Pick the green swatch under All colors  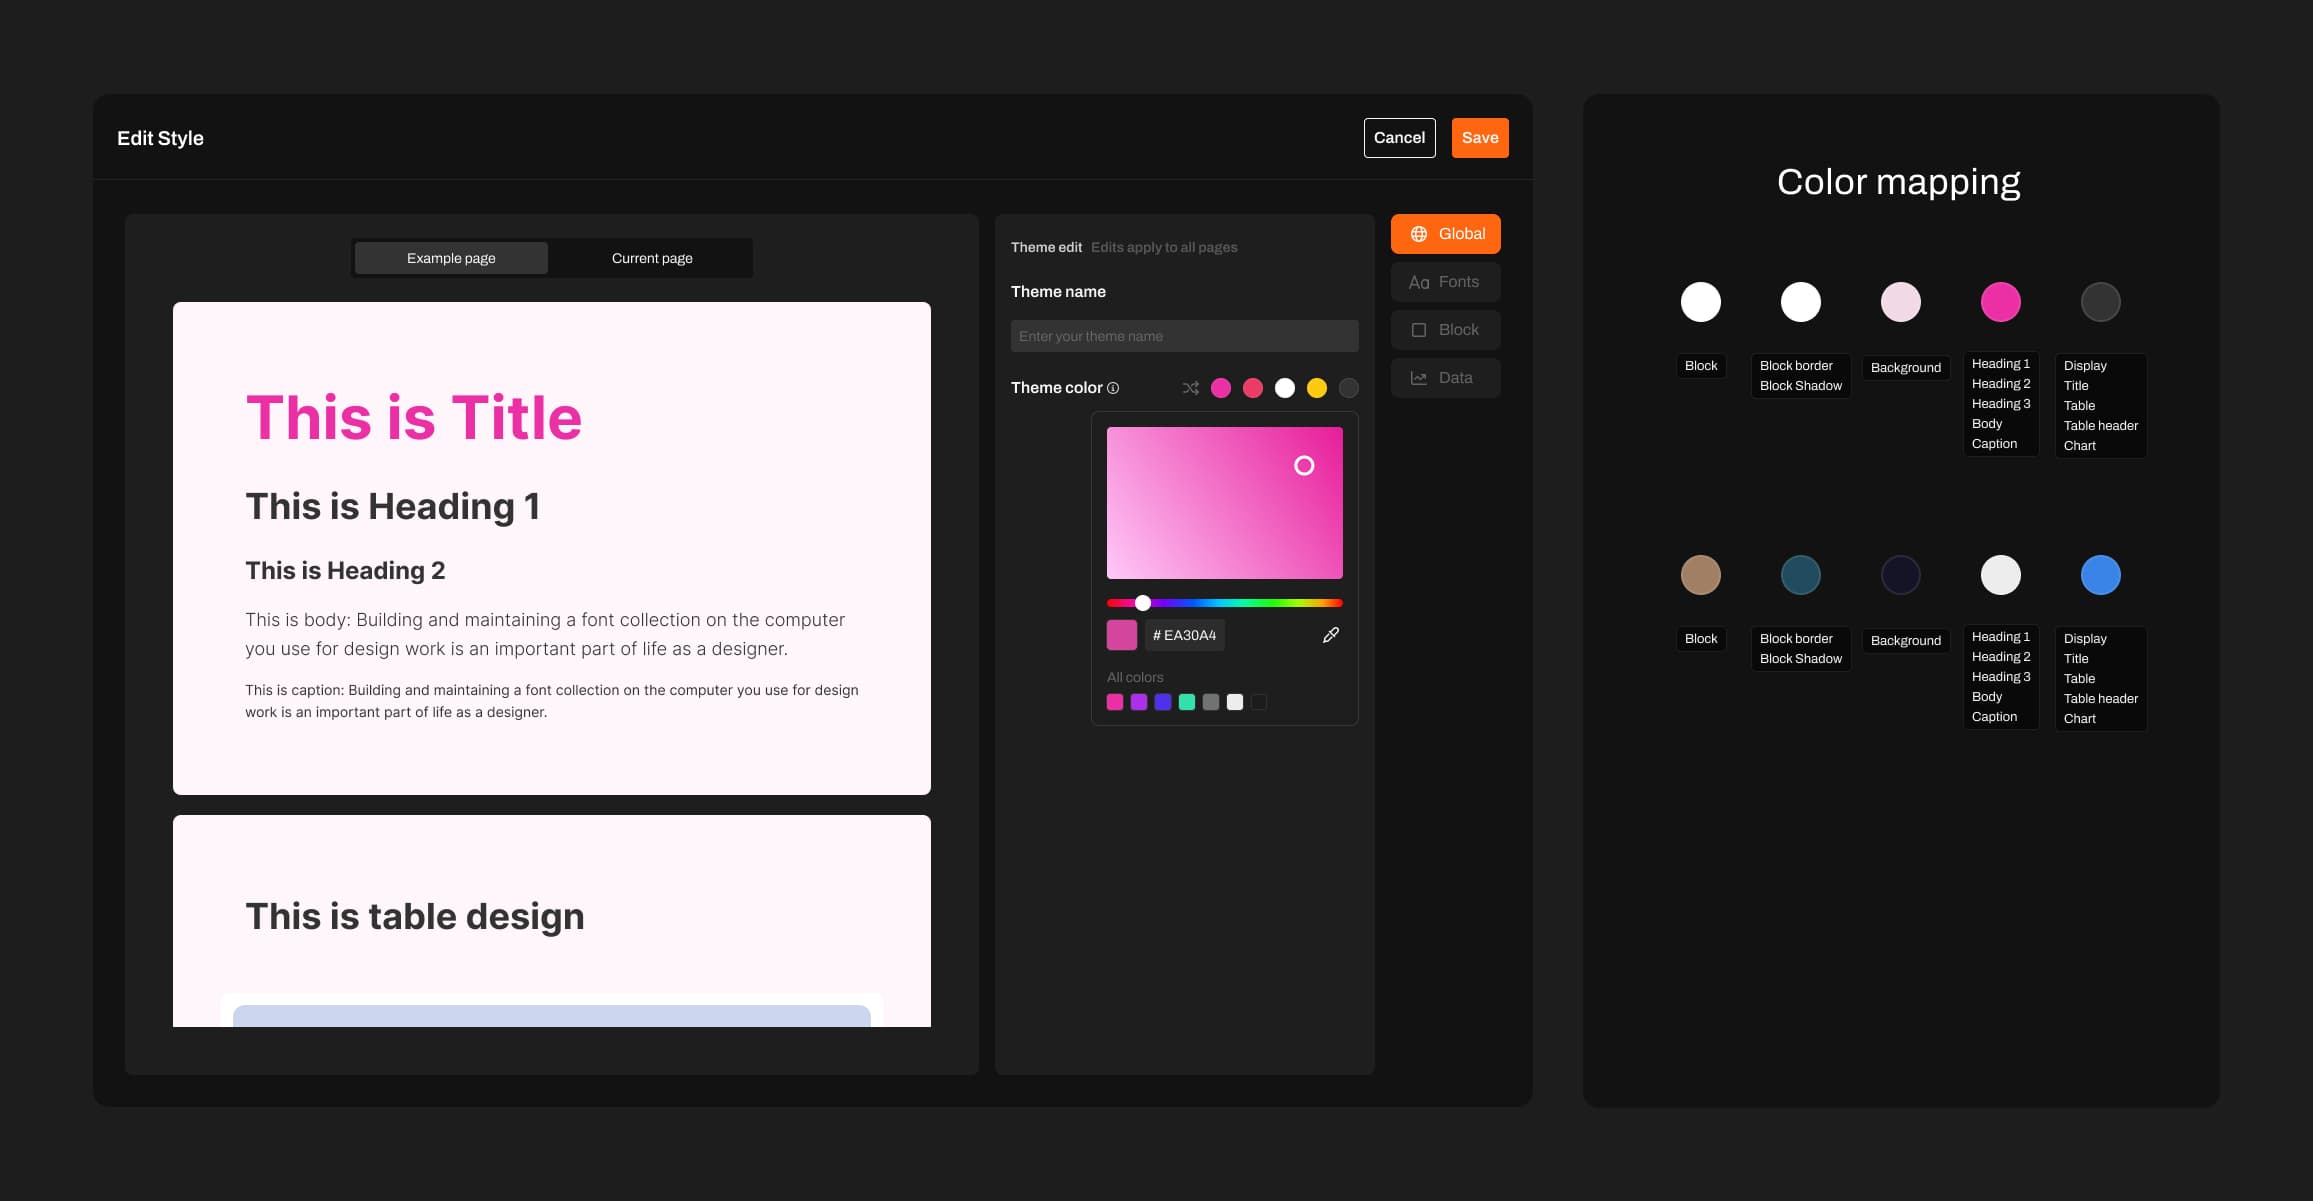[1186, 702]
